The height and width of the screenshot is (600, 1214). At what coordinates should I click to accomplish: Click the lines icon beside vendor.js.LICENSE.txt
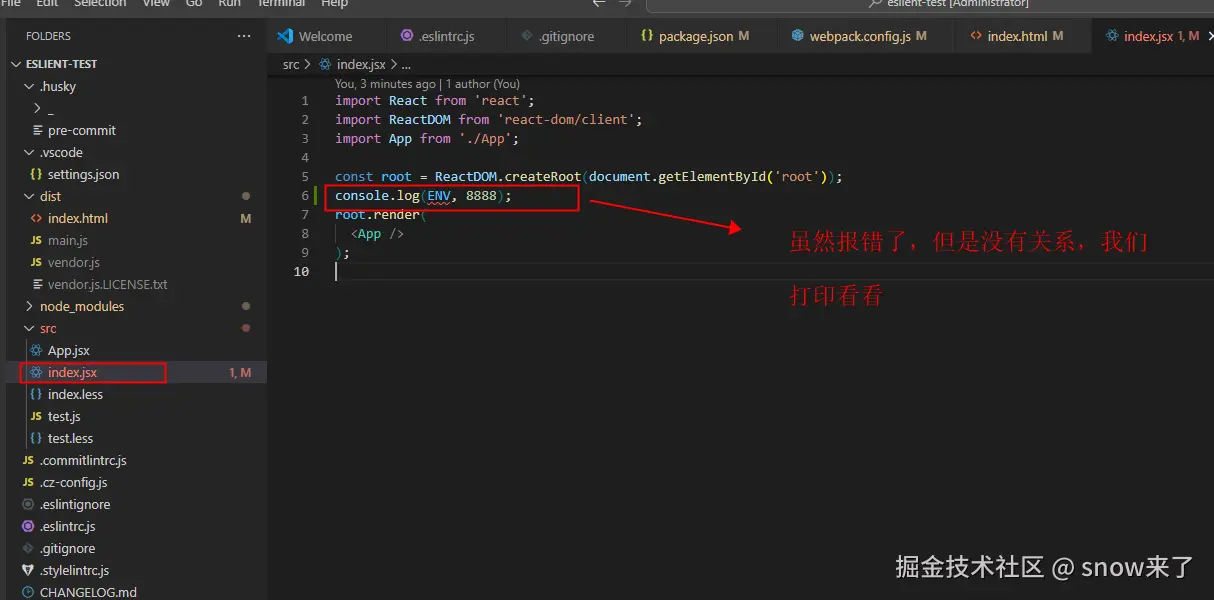pyautogui.click(x=36, y=284)
